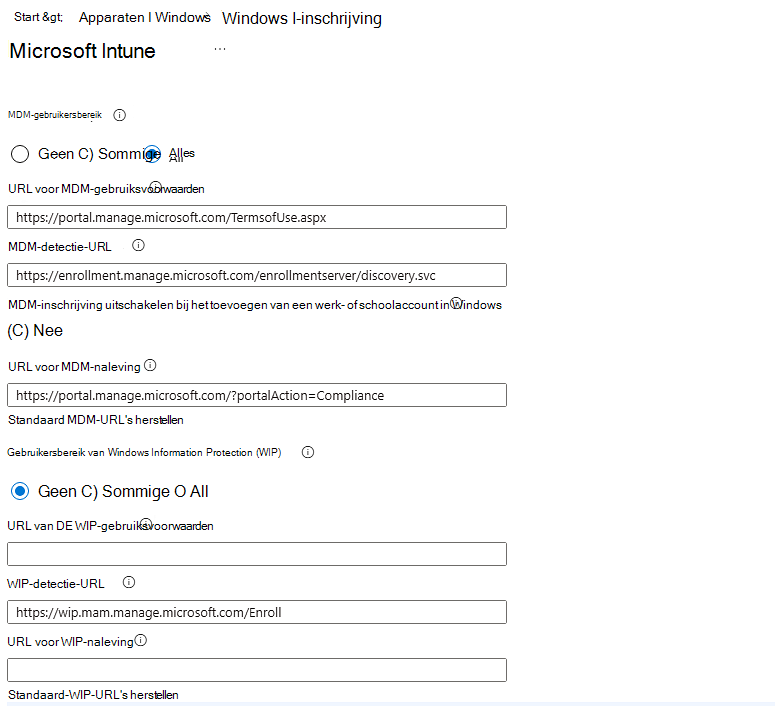Viewport: 775px width, 706px height.
Task: Open the Windows-inschrijving breadcrumb
Action: (x=302, y=18)
